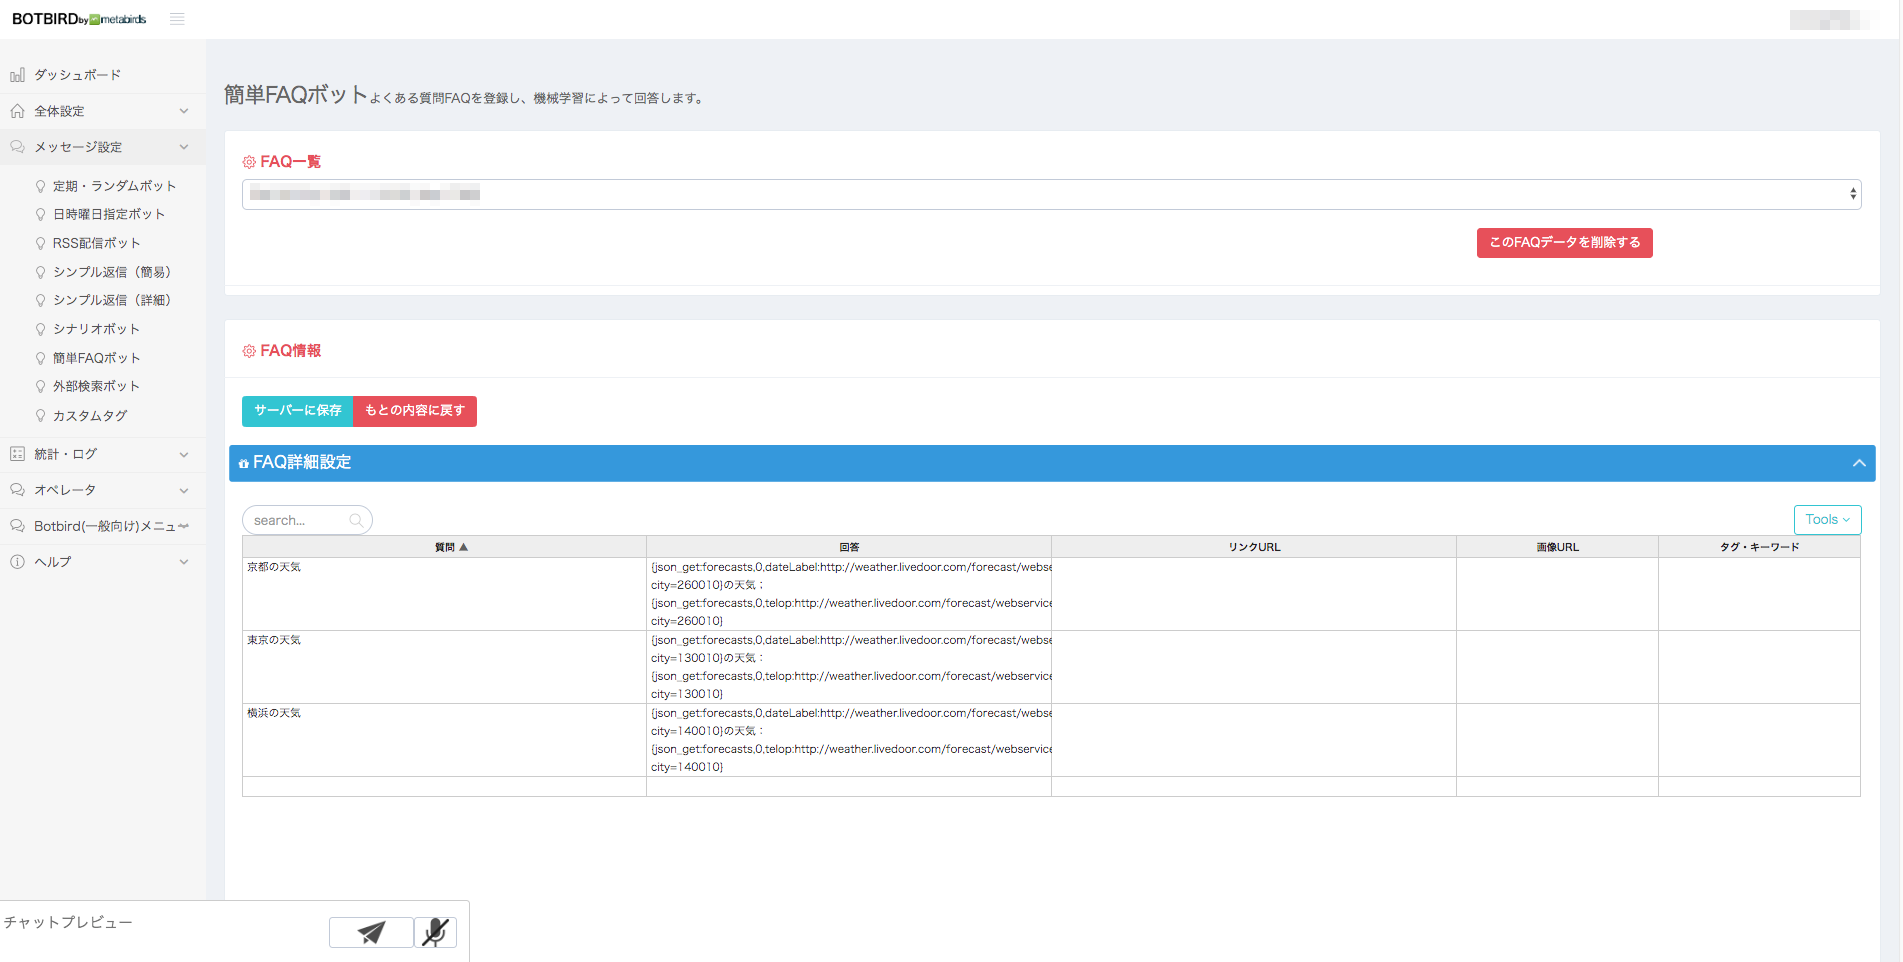Image resolution: width=1903 pixels, height=962 pixels.
Task: Click the bulb icon beside カスタムタグ
Action: coord(40,415)
